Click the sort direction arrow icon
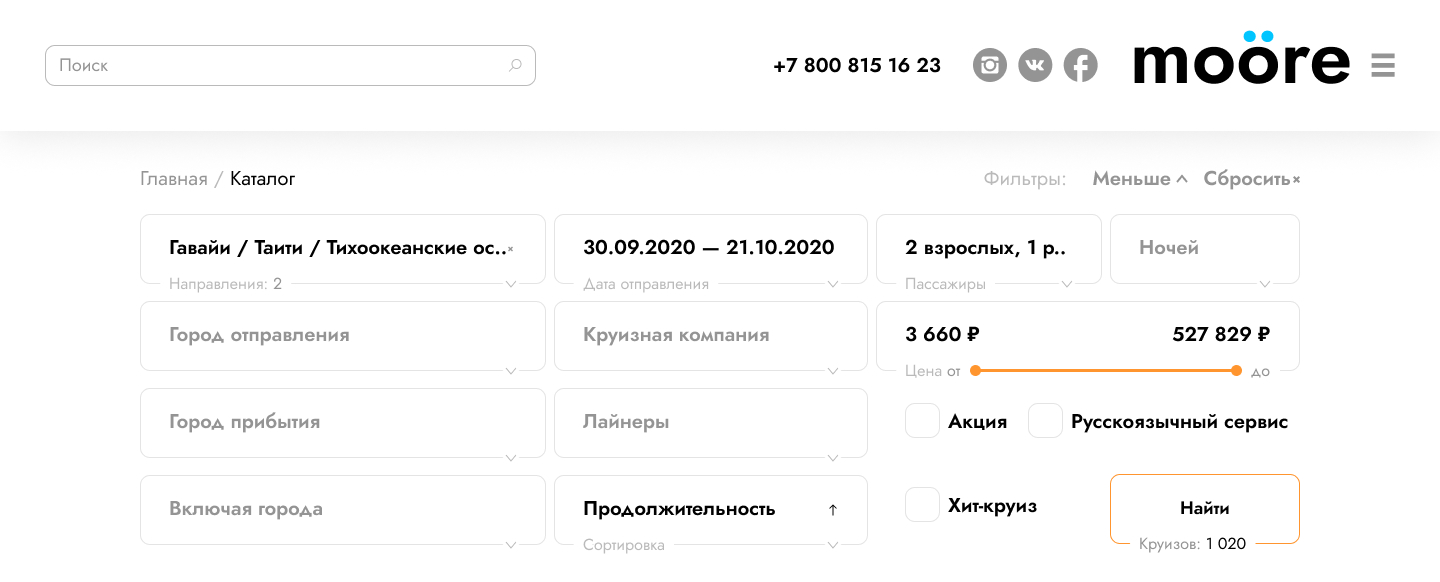 click(833, 510)
